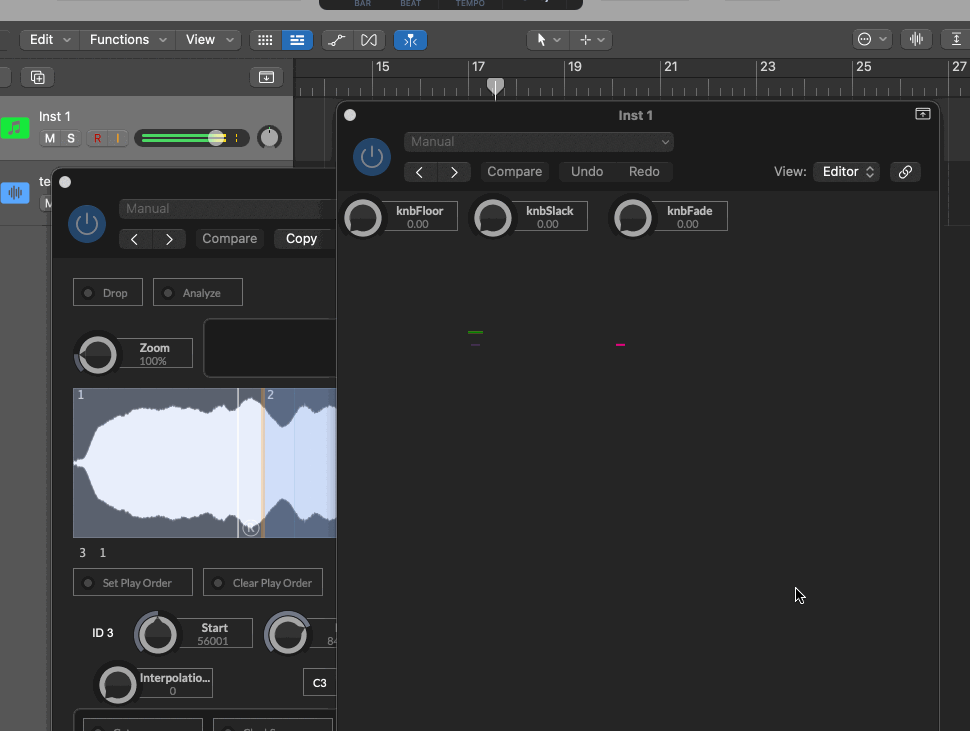Click the link icon in Inst 1 window
Image resolution: width=970 pixels, height=731 pixels.
click(905, 172)
